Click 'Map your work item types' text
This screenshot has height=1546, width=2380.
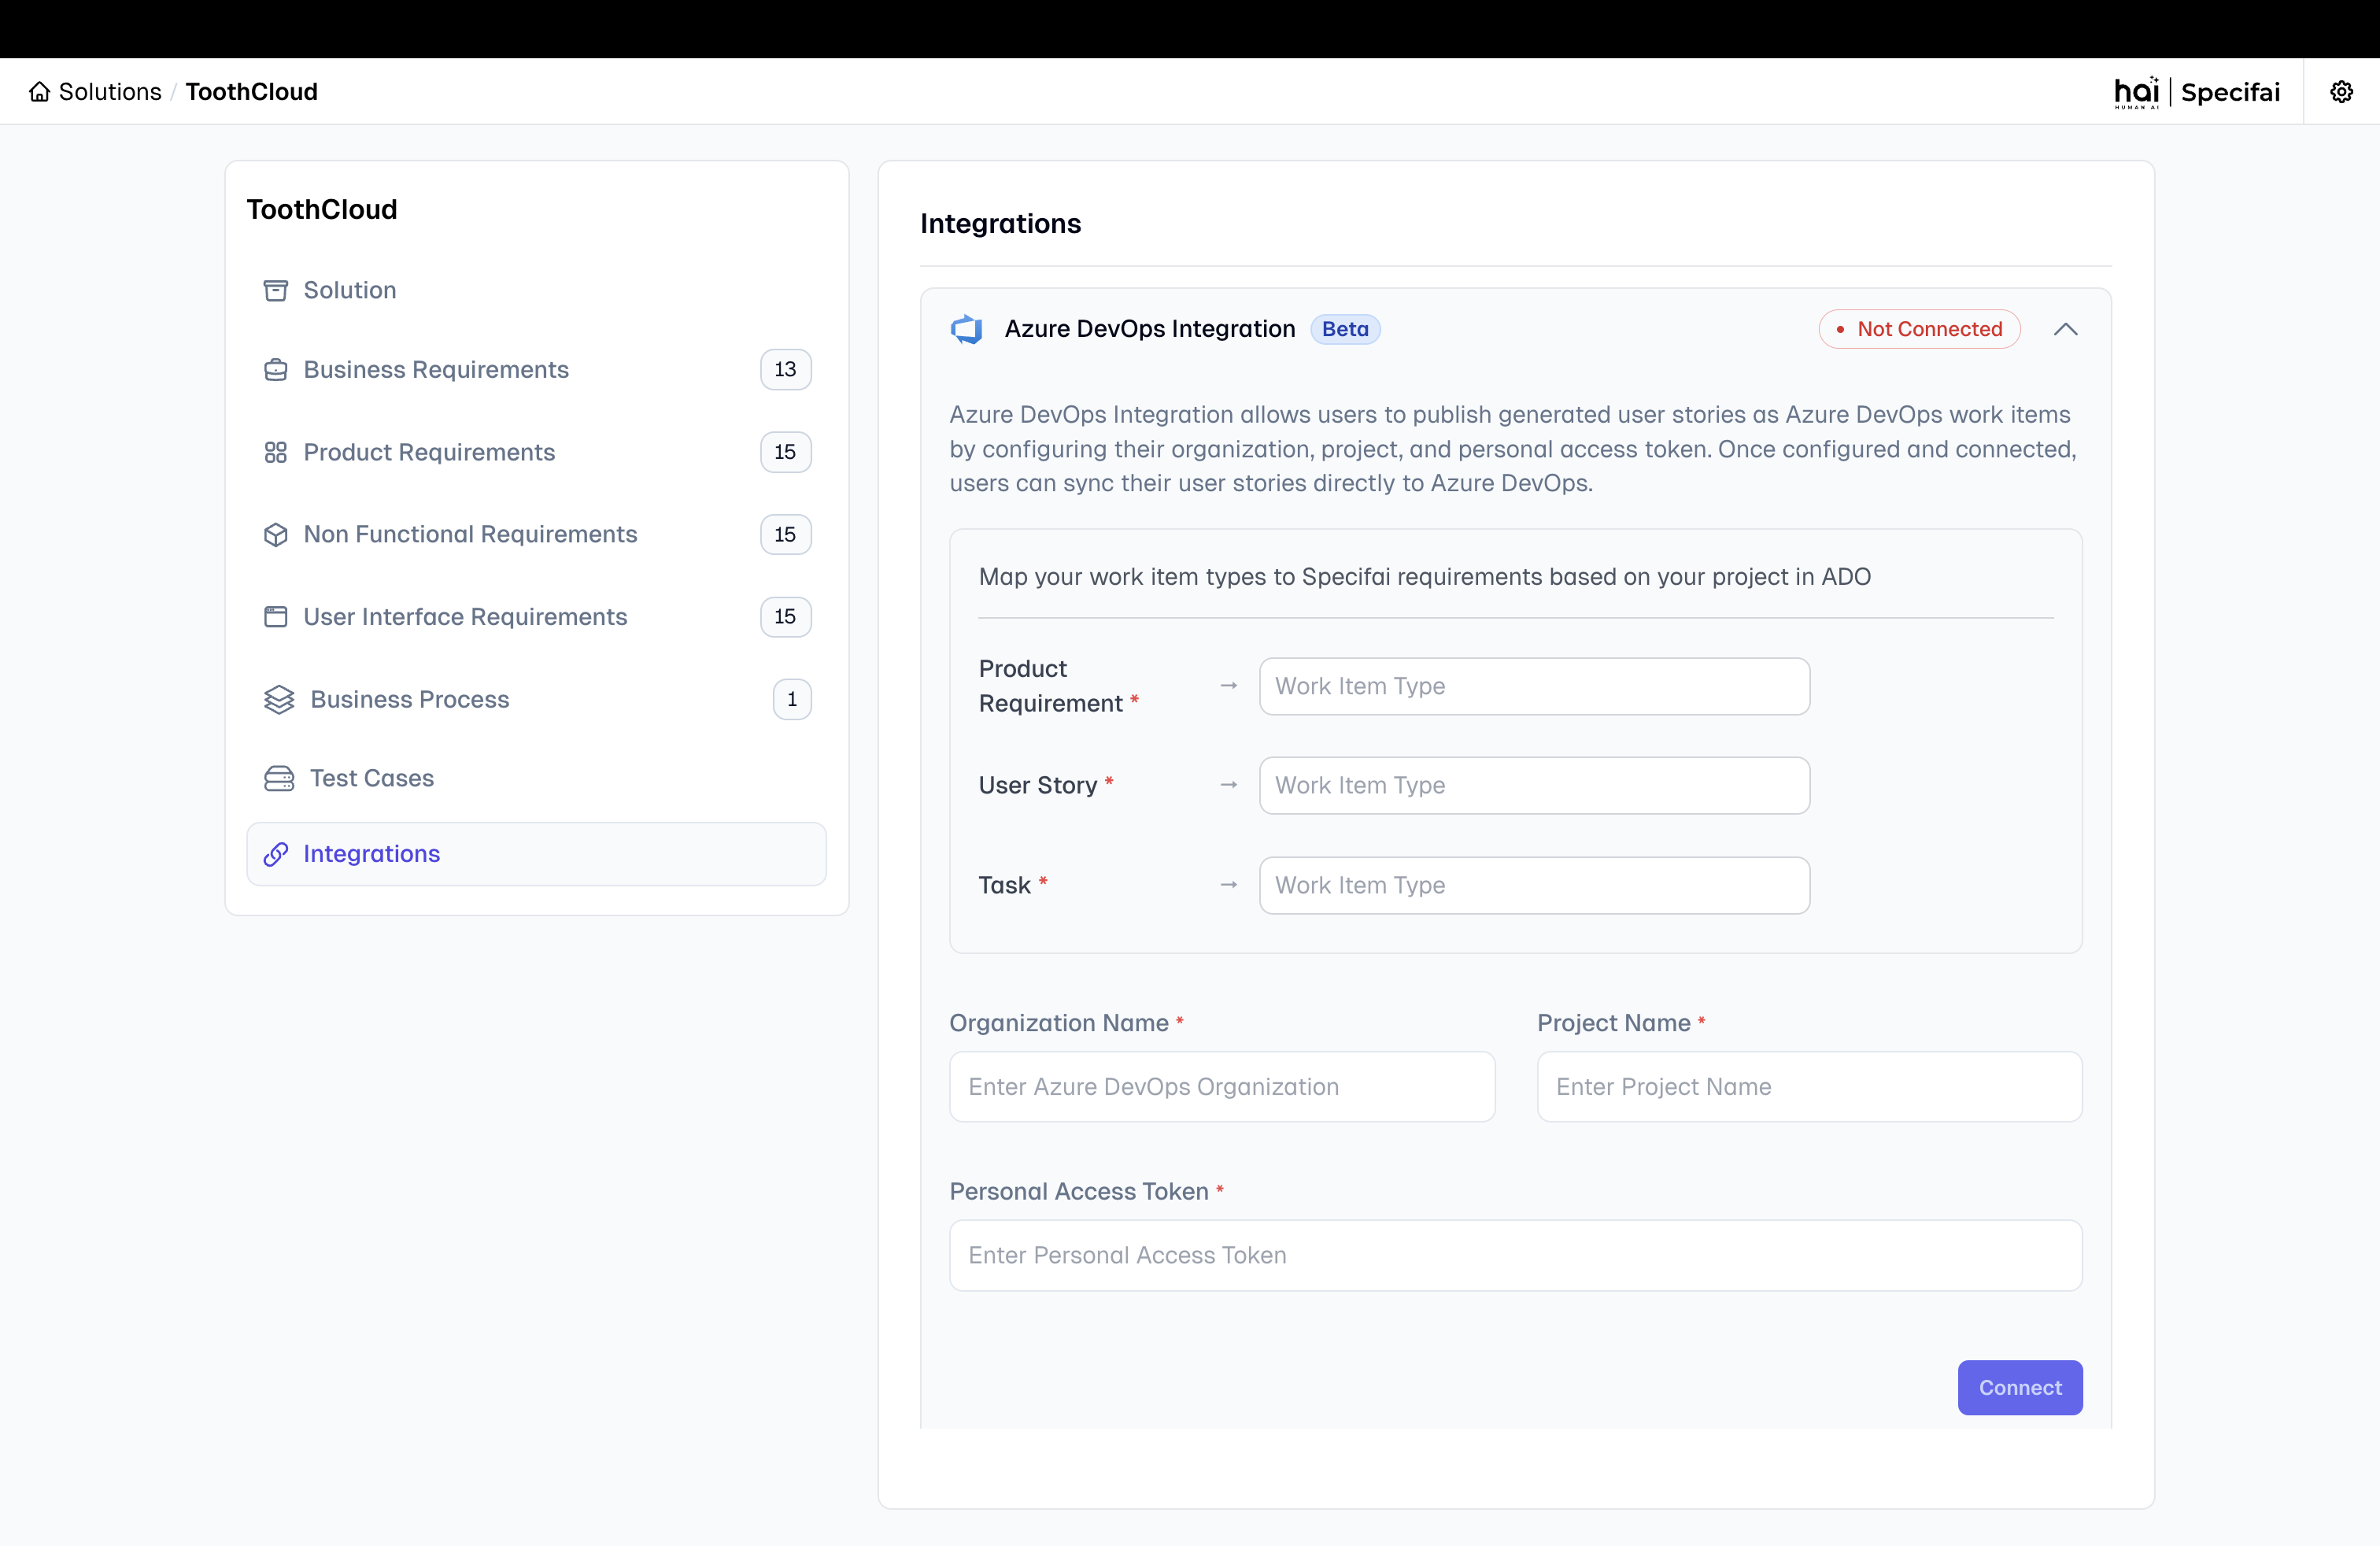pos(1425,577)
